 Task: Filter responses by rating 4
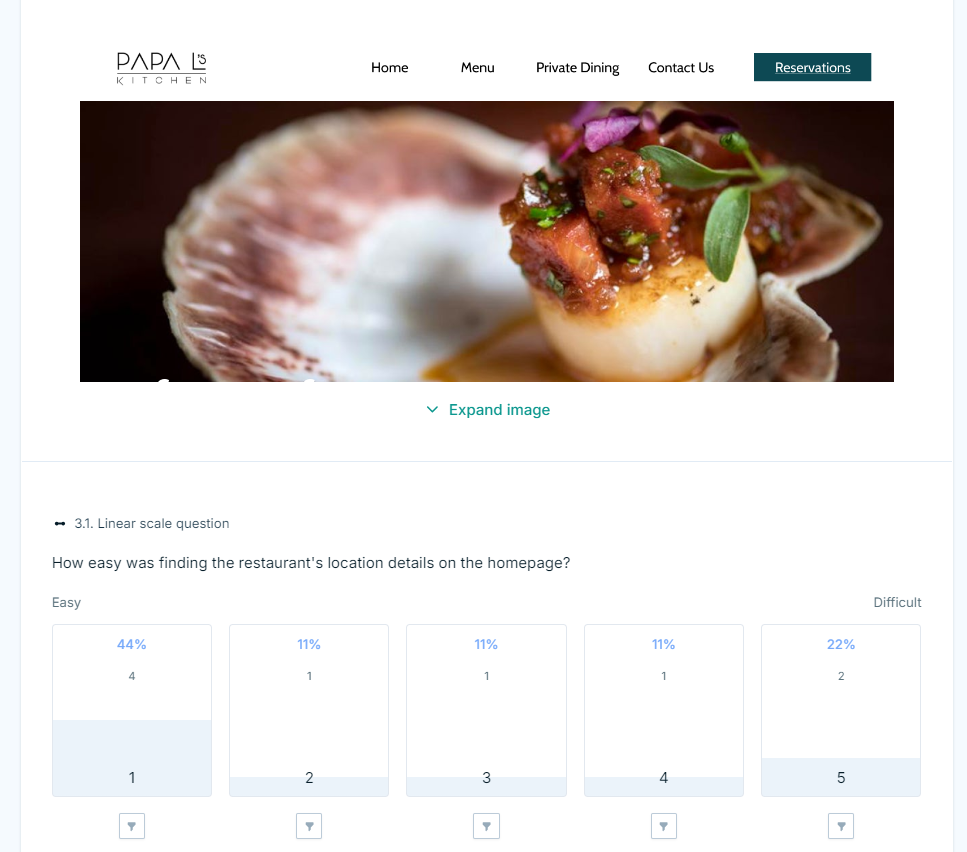click(x=664, y=826)
